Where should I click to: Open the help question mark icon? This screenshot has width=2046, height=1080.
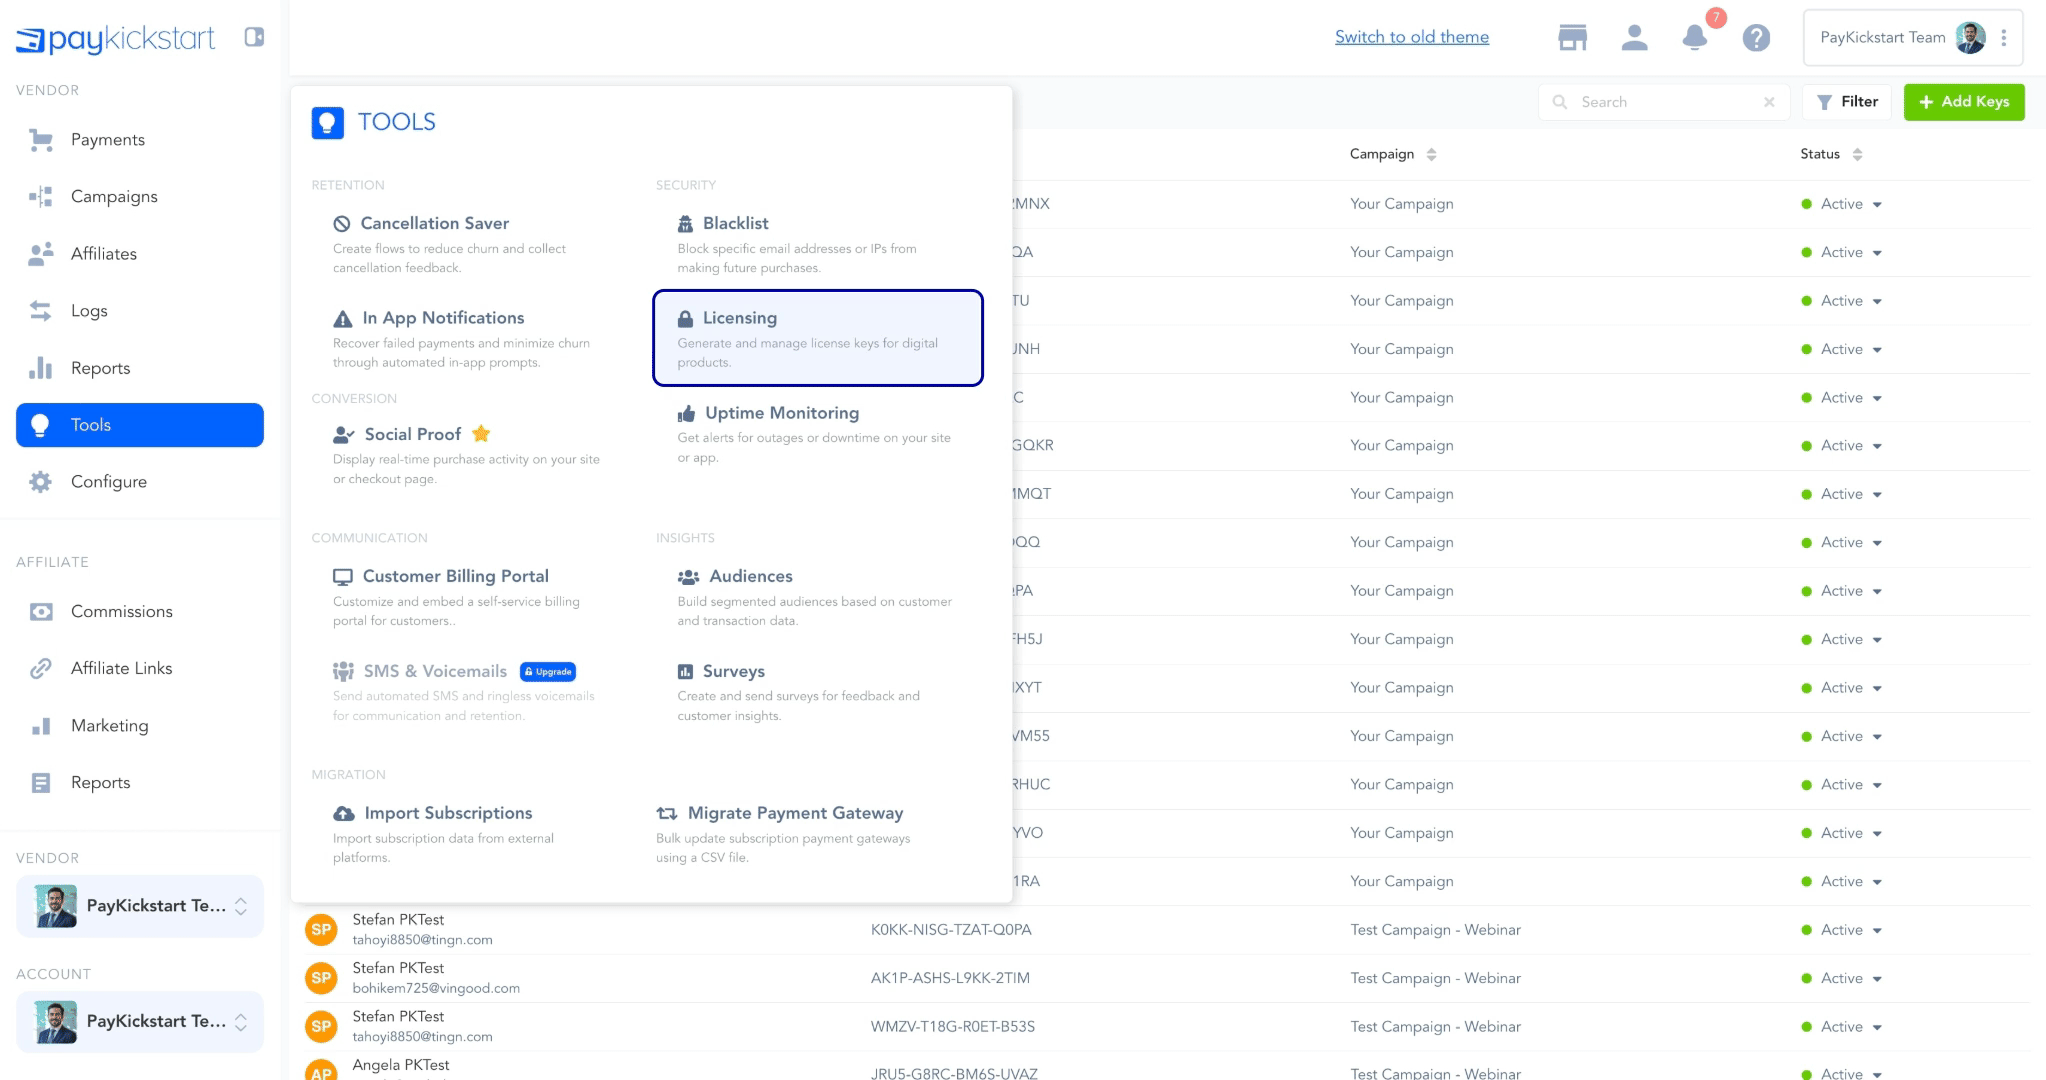pyautogui.click(x=1756, y=38)
